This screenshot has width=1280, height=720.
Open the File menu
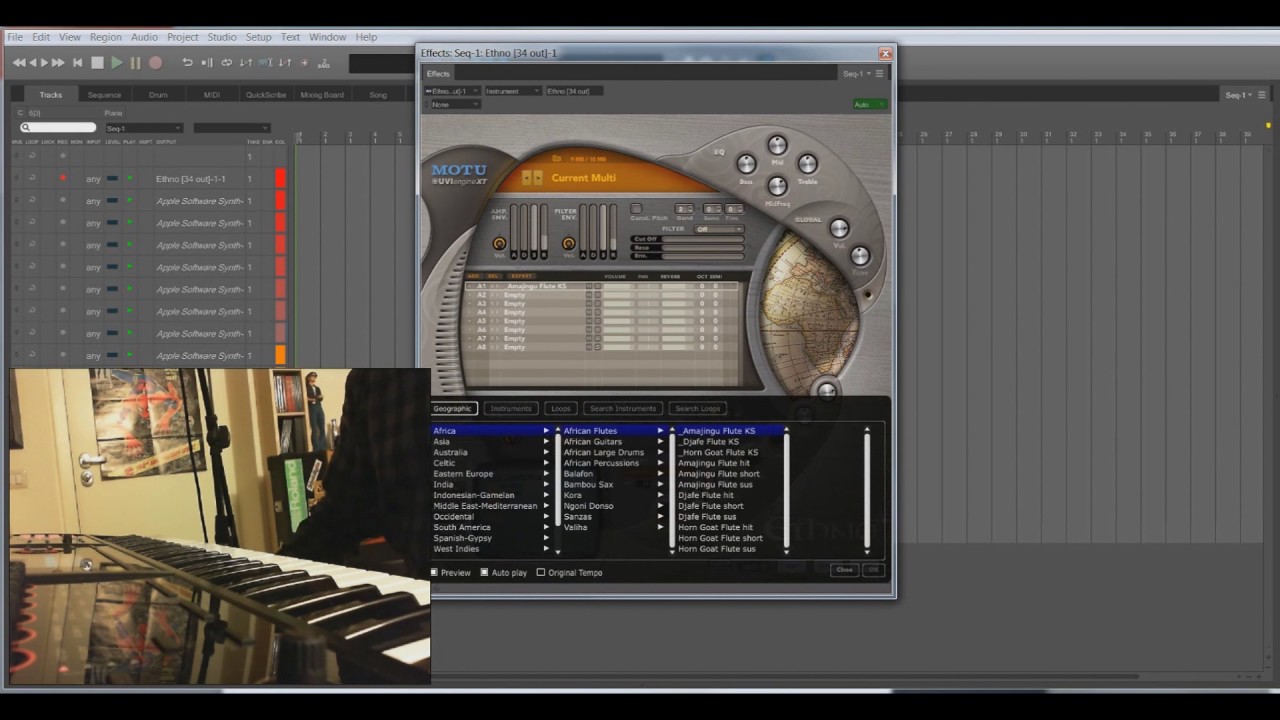15,37
